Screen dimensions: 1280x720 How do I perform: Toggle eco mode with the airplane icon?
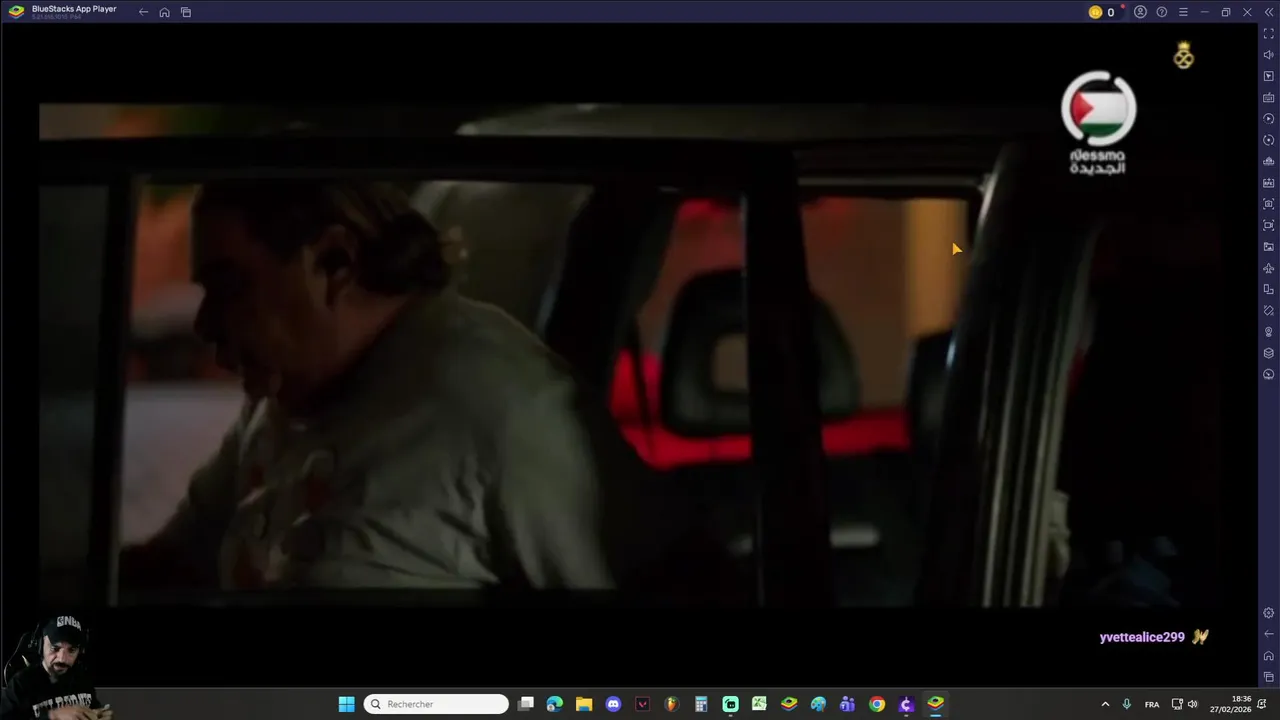1269,268
